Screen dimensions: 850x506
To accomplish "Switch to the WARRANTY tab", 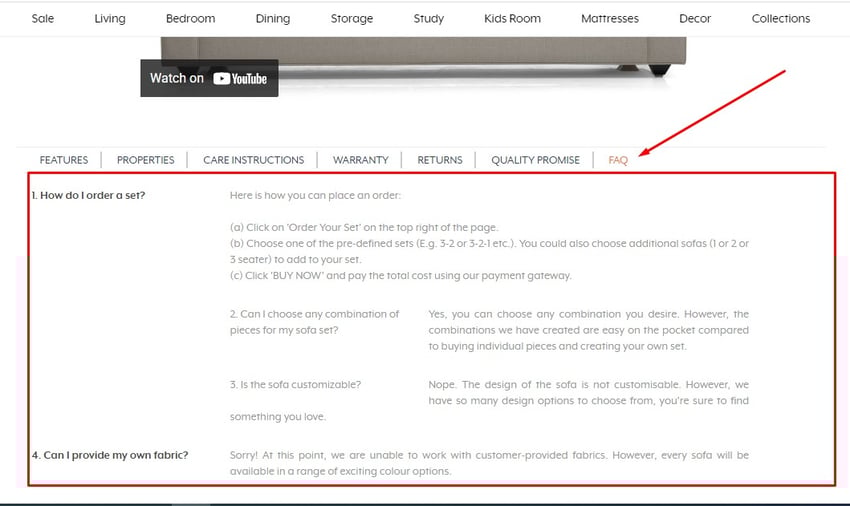I will [360, 160].
